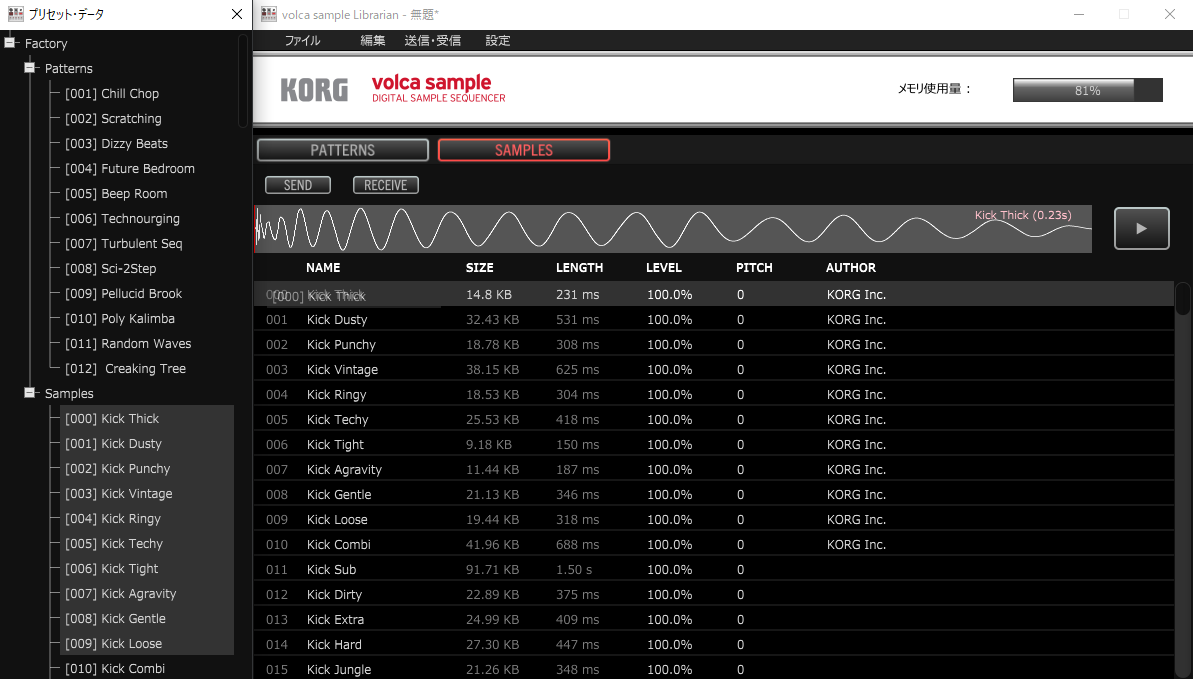
Task: Click the LEVEL column header
Action: pyautogui.click(x=663, y=268)
